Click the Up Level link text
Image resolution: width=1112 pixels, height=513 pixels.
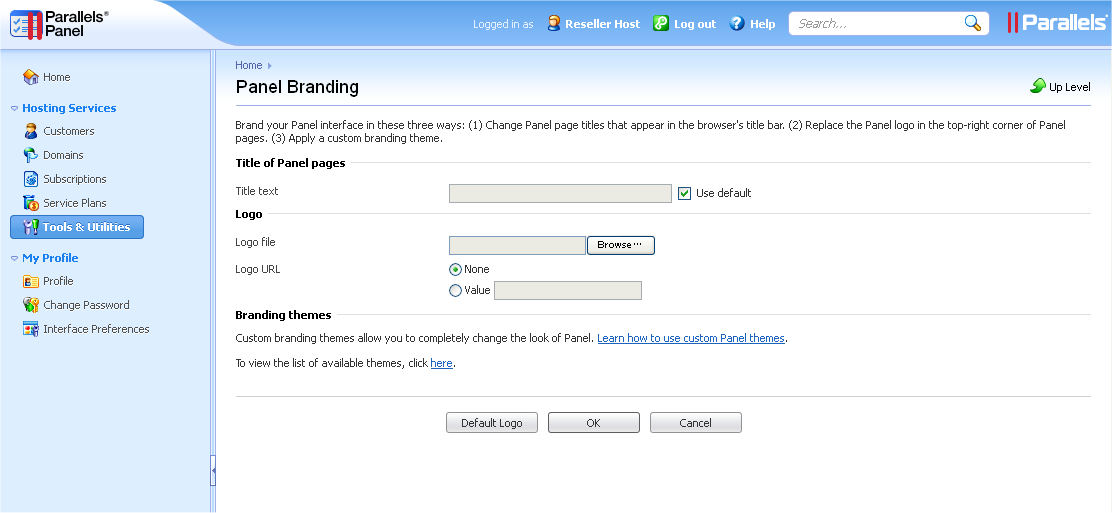click(1069, 87)
